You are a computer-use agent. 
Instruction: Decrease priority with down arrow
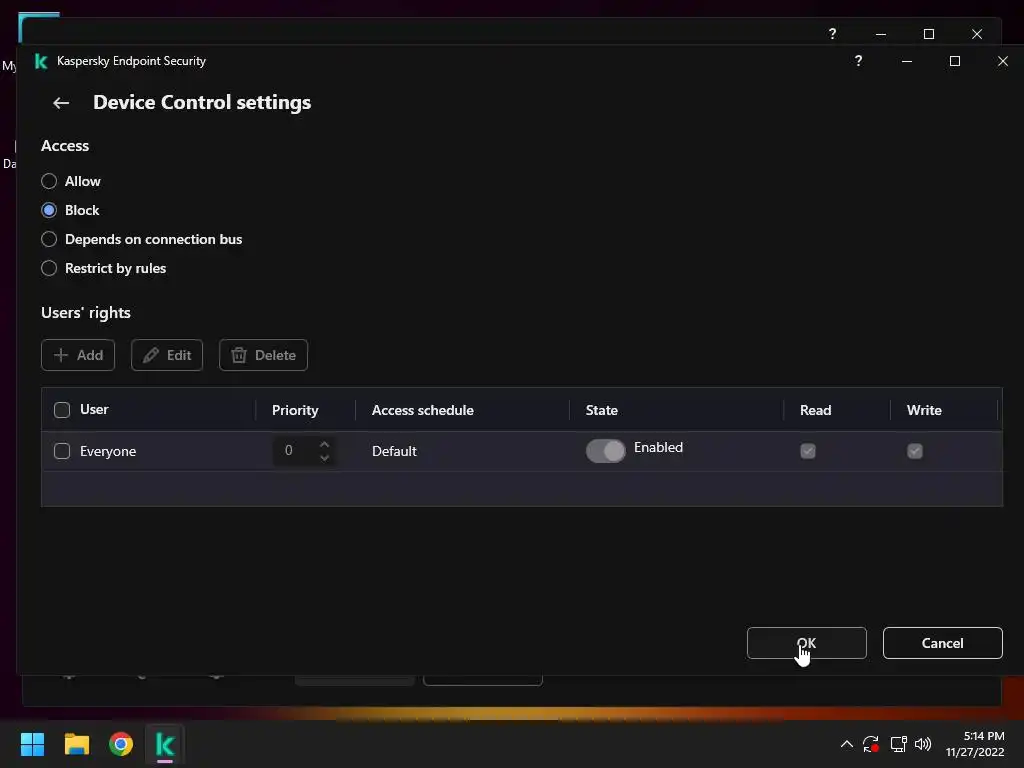325,458
